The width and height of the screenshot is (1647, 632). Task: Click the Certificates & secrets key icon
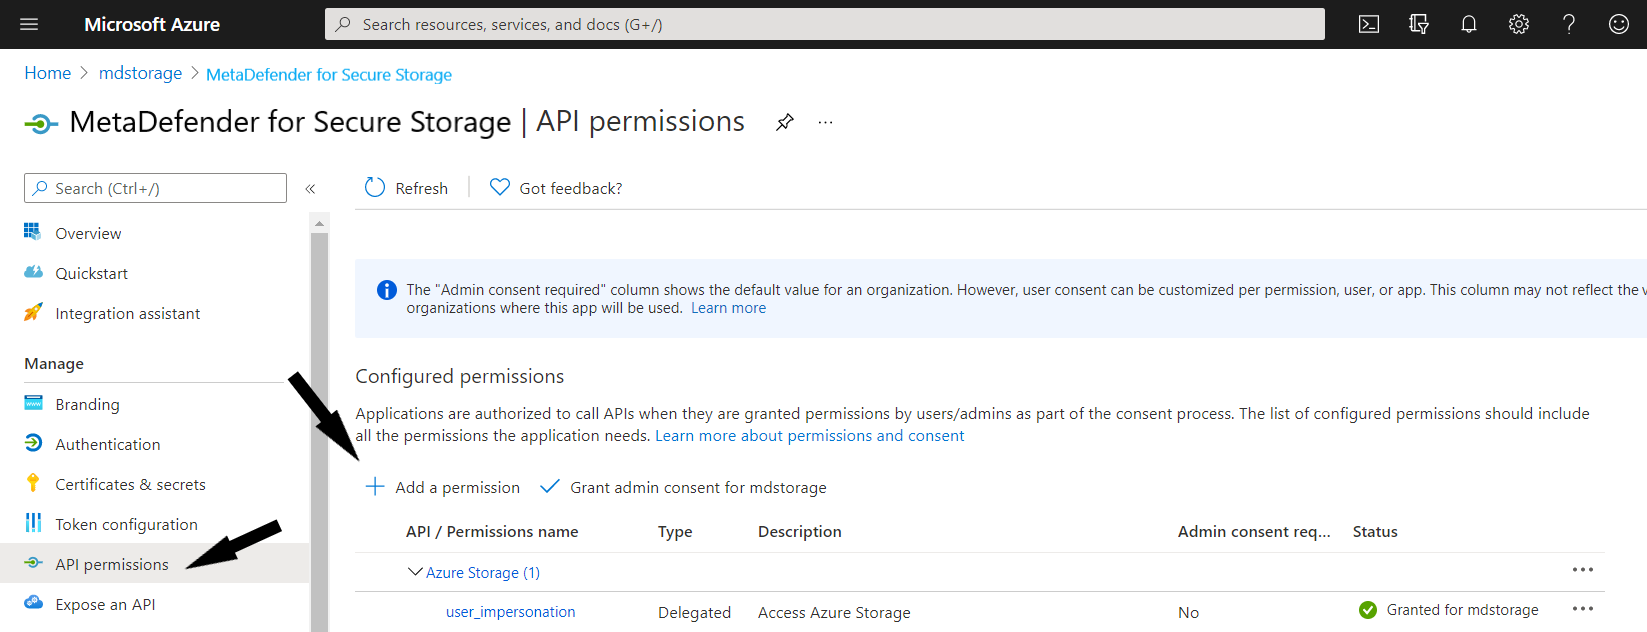(33, 483)
